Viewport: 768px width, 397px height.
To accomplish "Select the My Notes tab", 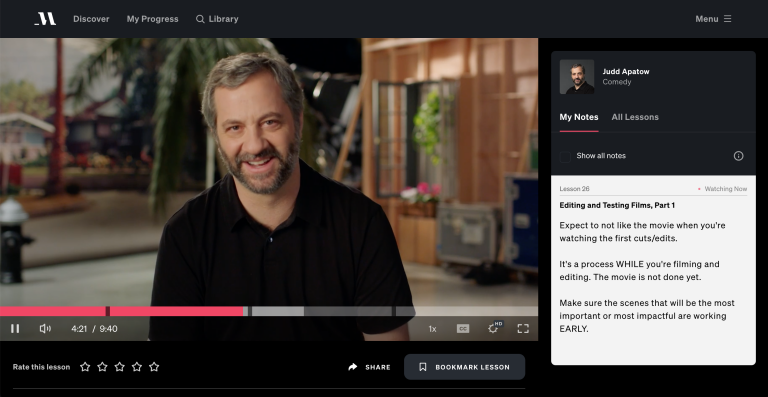I will tap(579, 117).
